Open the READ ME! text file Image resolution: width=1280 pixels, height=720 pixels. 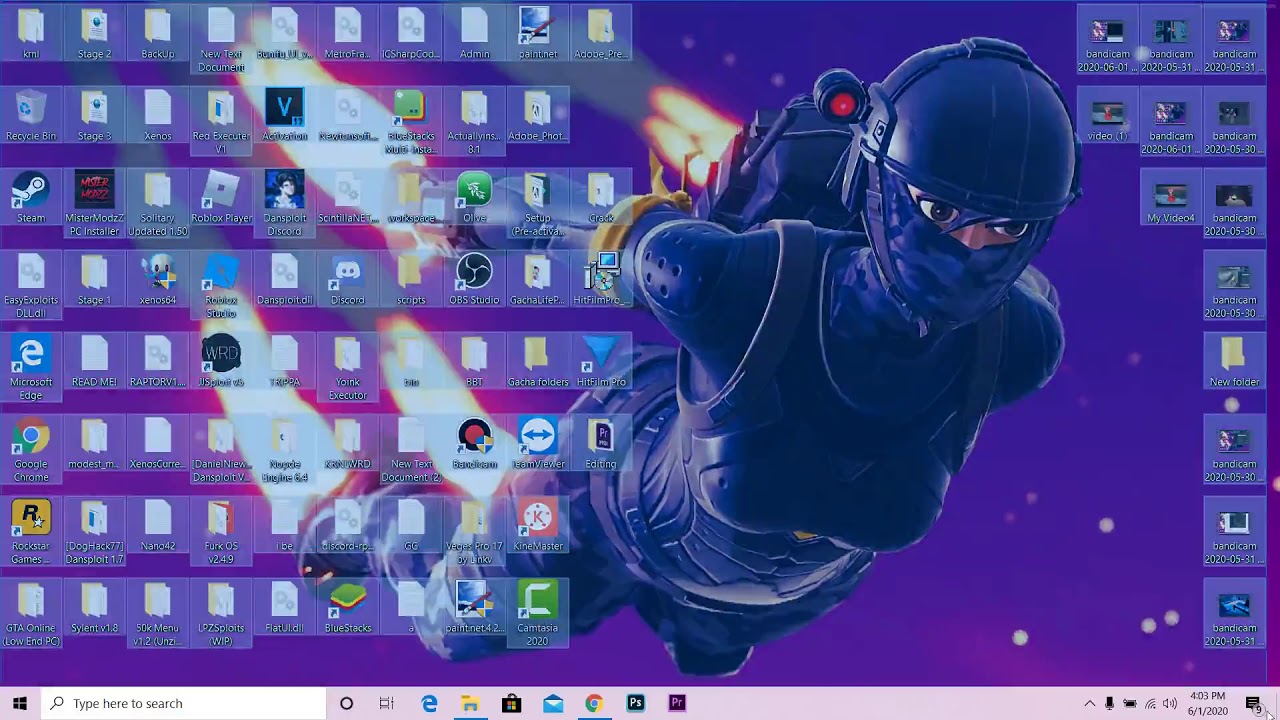coord(94,361)
